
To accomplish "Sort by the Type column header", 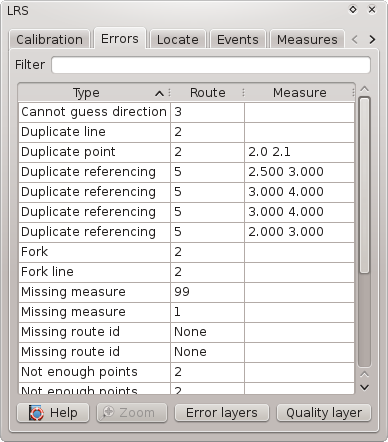I will 94,93.
